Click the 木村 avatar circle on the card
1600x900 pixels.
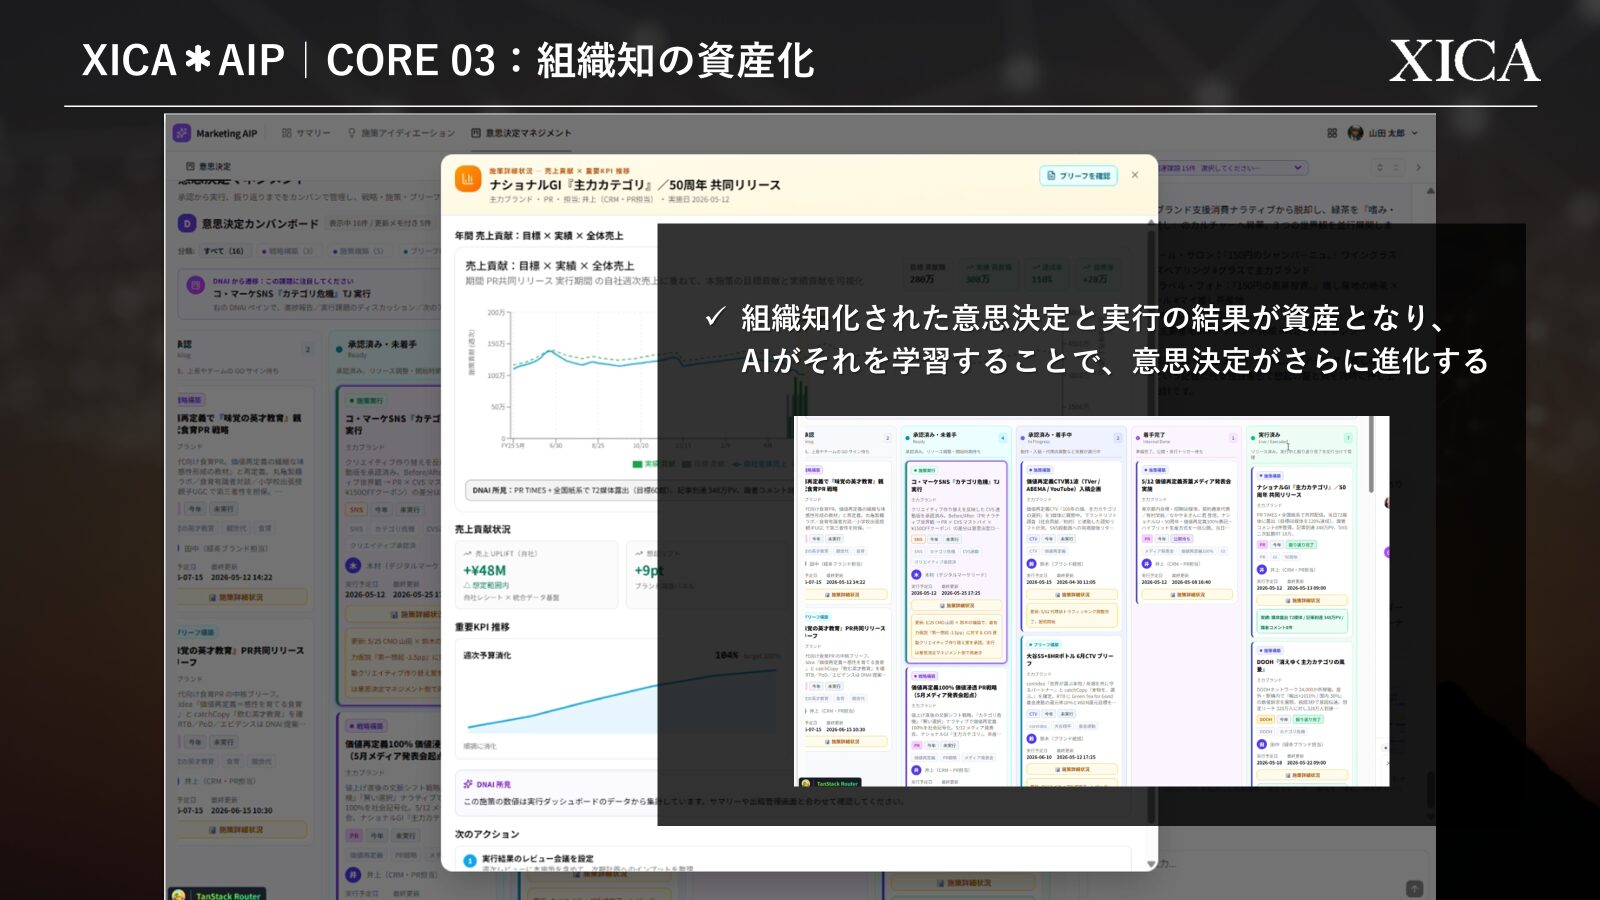tap(353, 566)
